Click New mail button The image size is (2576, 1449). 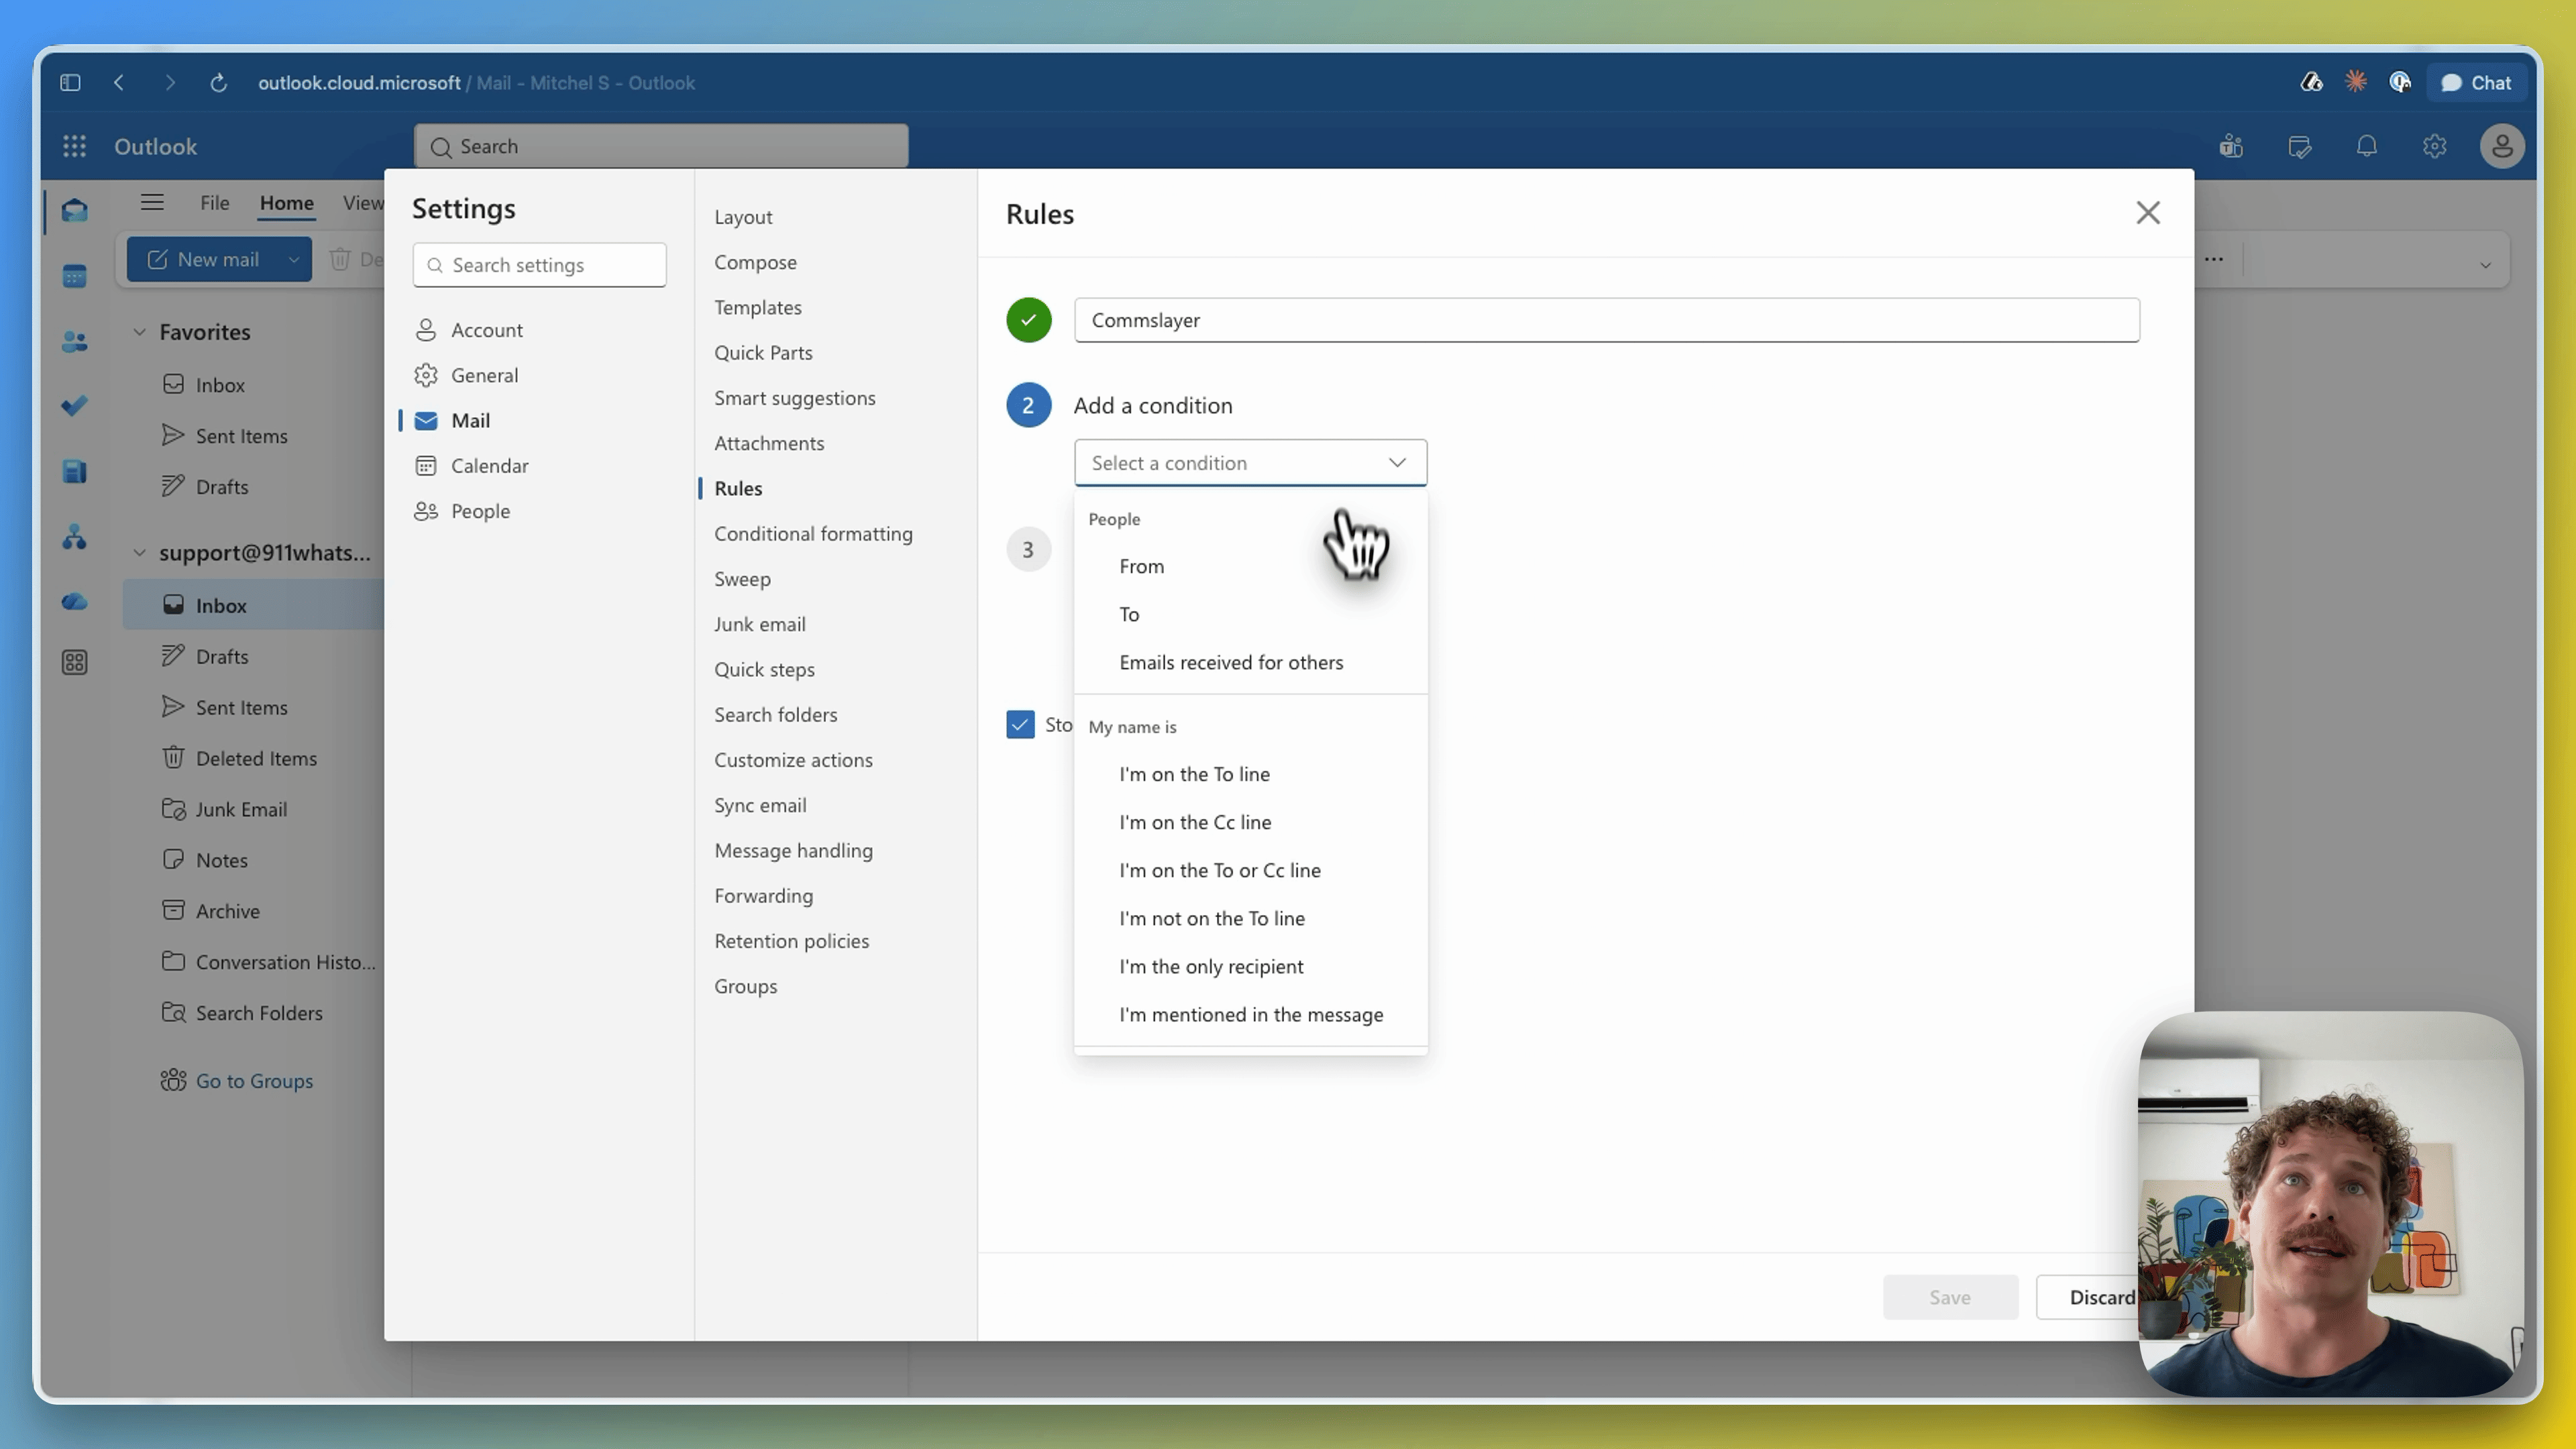pyautogui.click(x=203, y=259)
